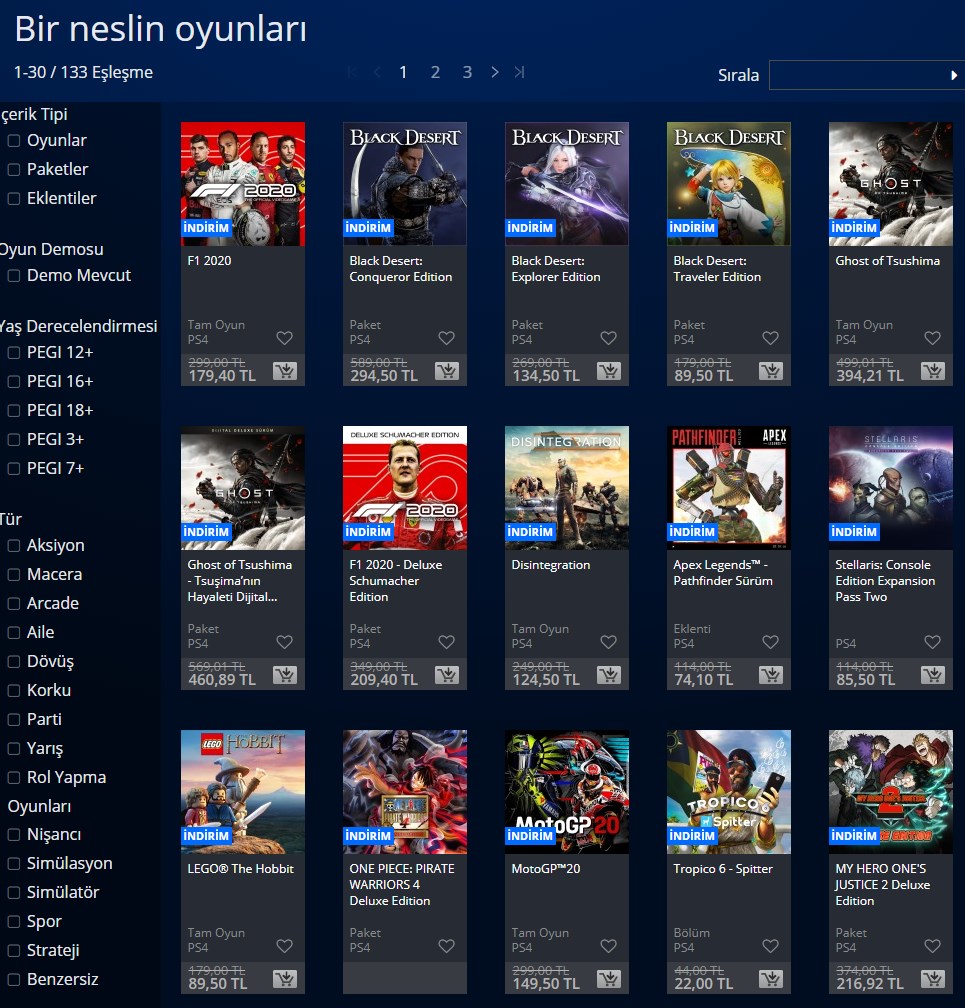Select current page 1 link

[403, 72]
